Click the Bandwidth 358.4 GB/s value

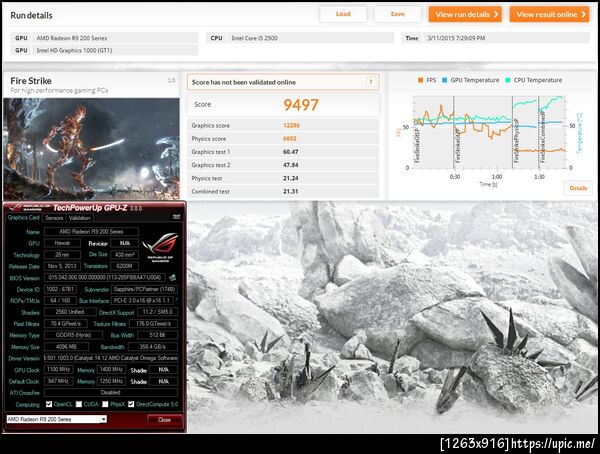tap(153, 346)
